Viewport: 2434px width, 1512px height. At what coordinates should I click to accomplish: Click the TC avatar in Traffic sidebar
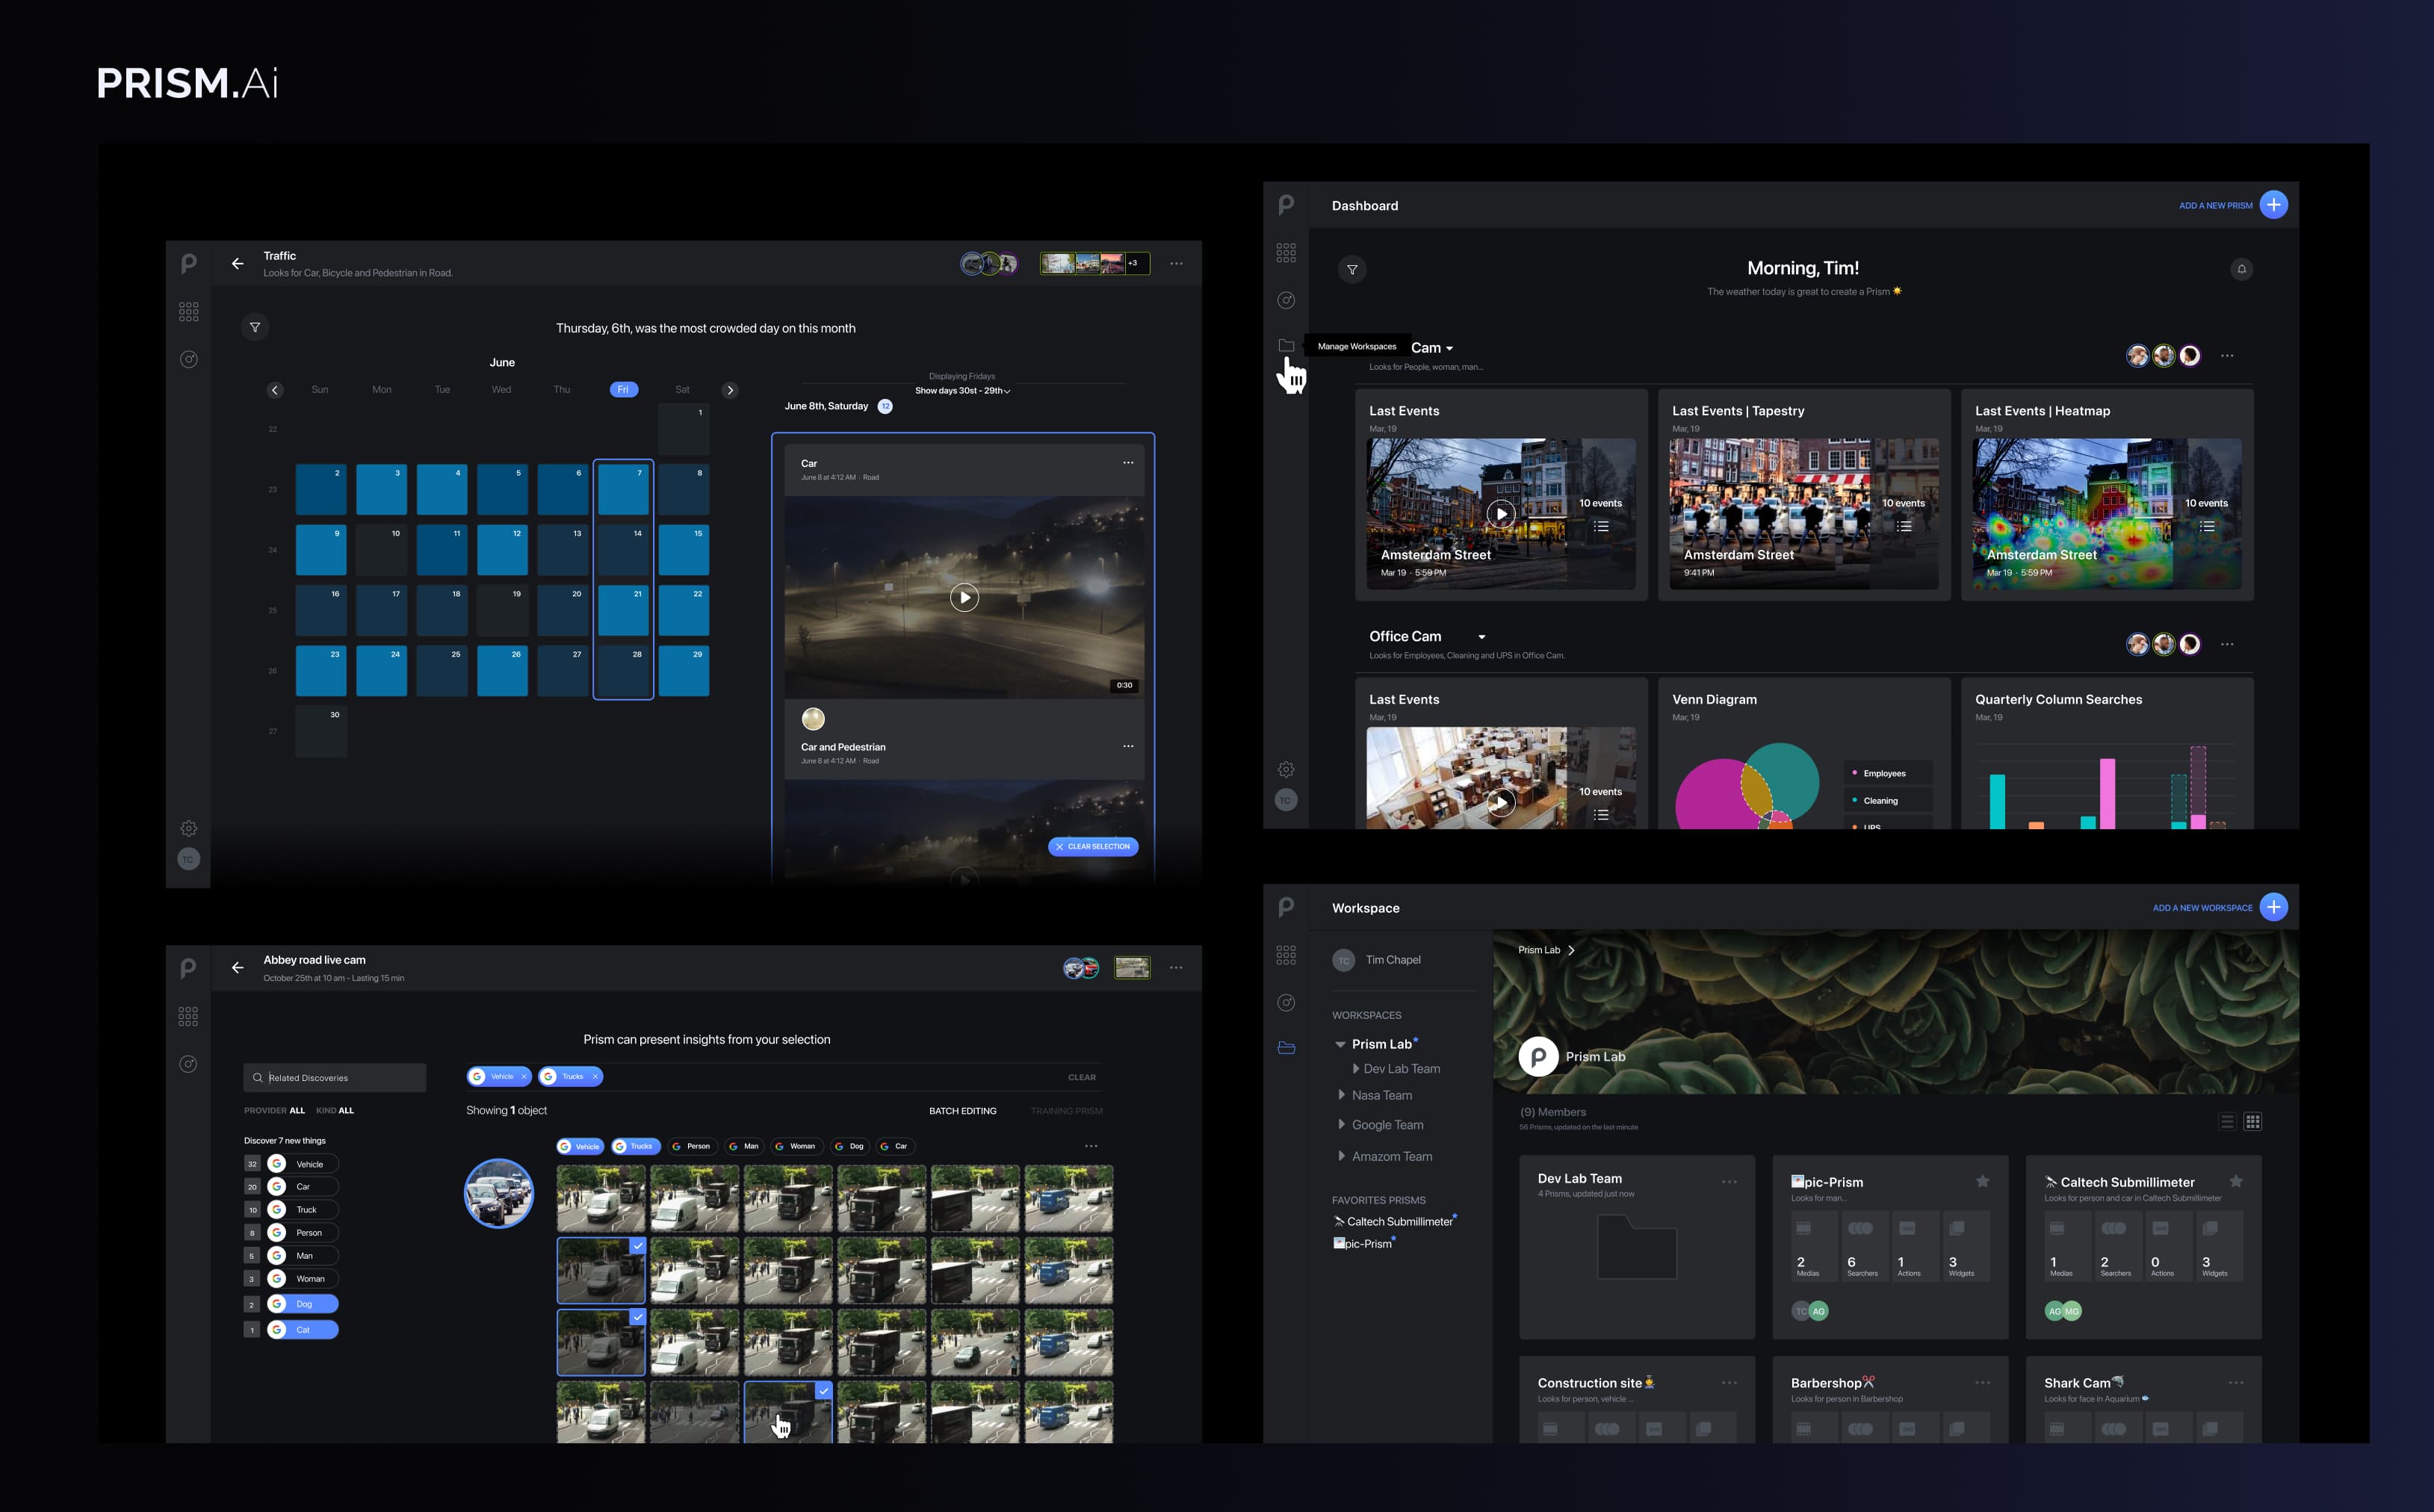[189, 859]
